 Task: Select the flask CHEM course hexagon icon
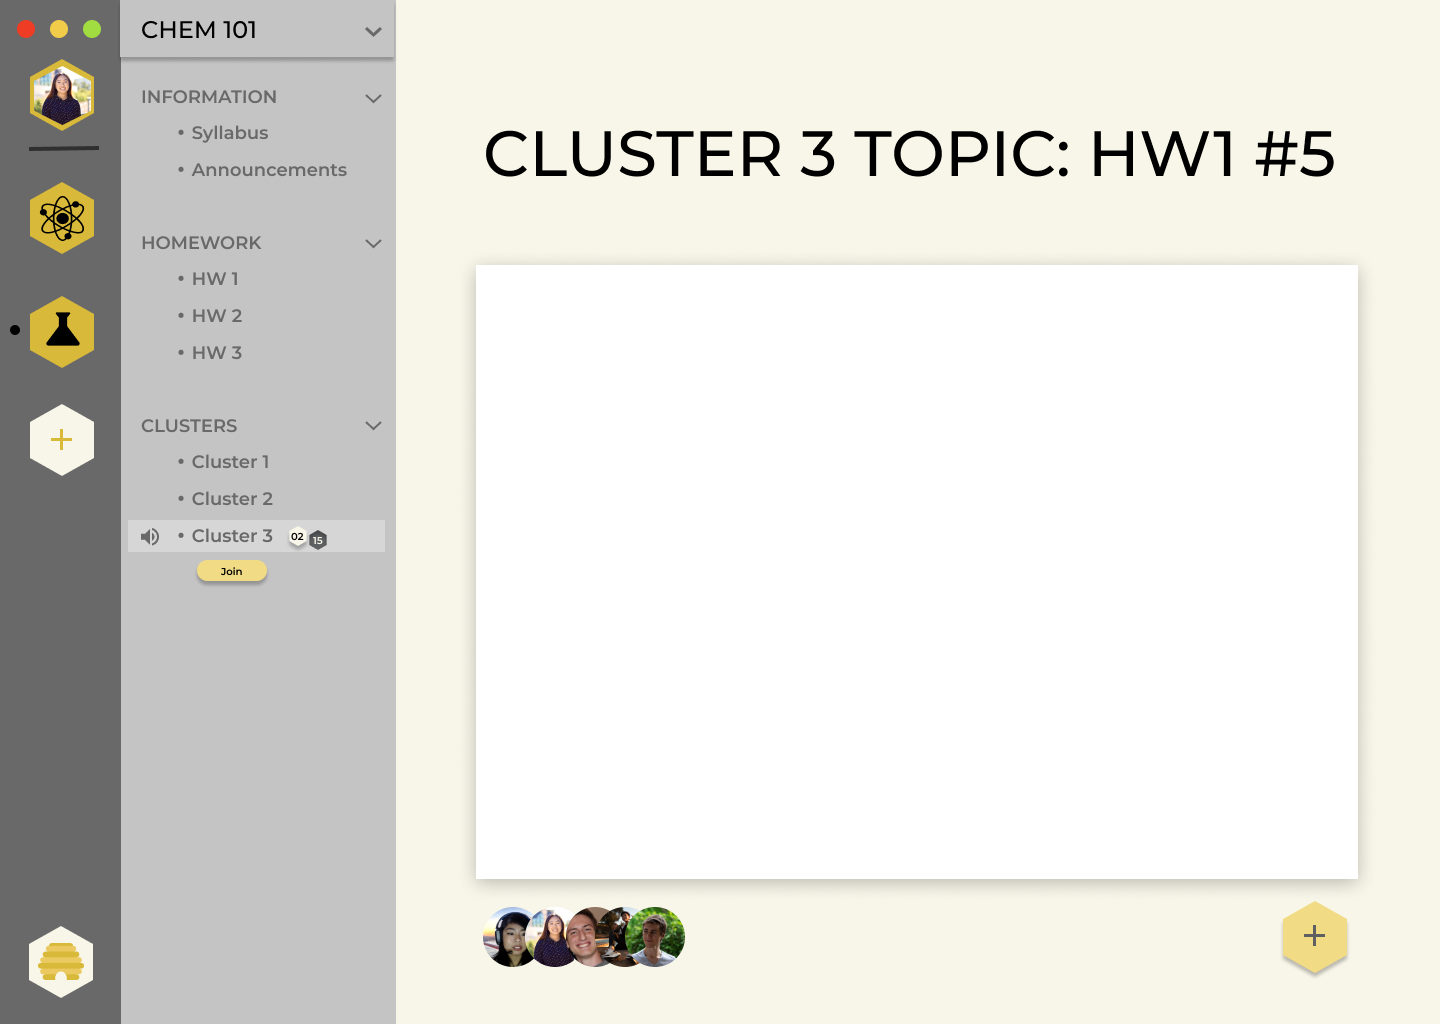62,332
